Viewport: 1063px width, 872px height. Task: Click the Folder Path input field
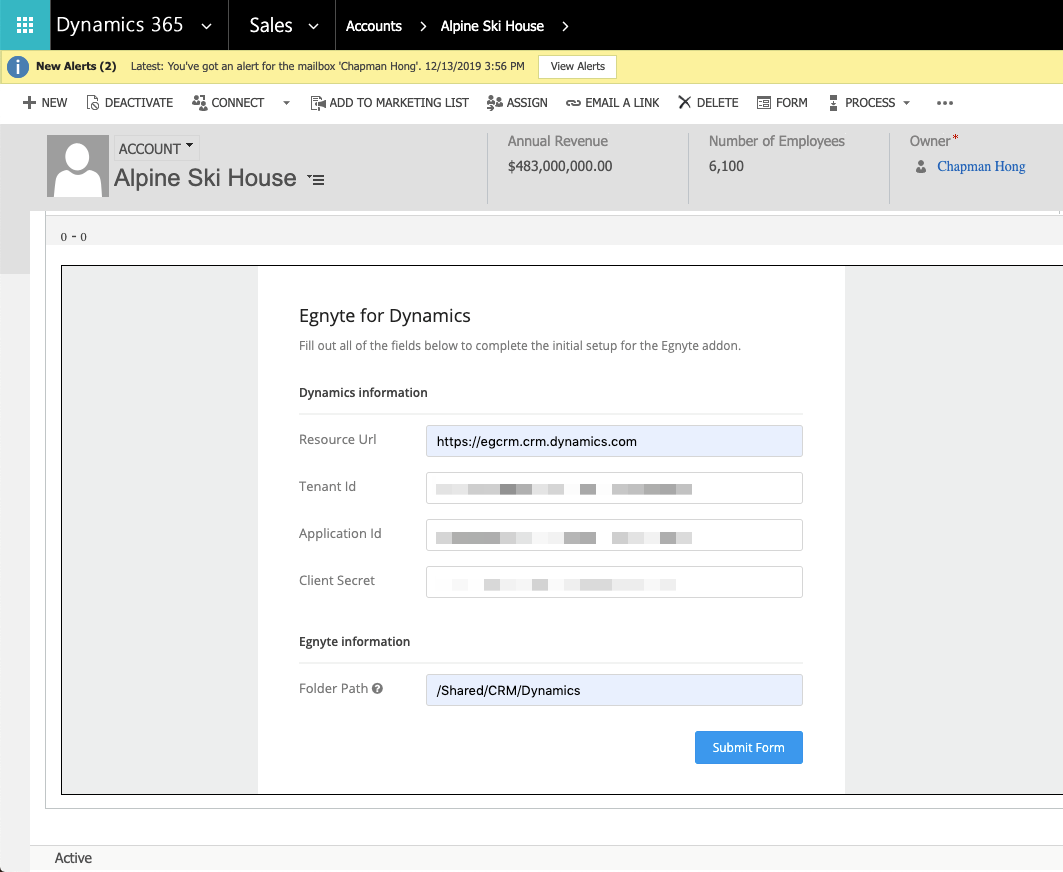[614, 690]
